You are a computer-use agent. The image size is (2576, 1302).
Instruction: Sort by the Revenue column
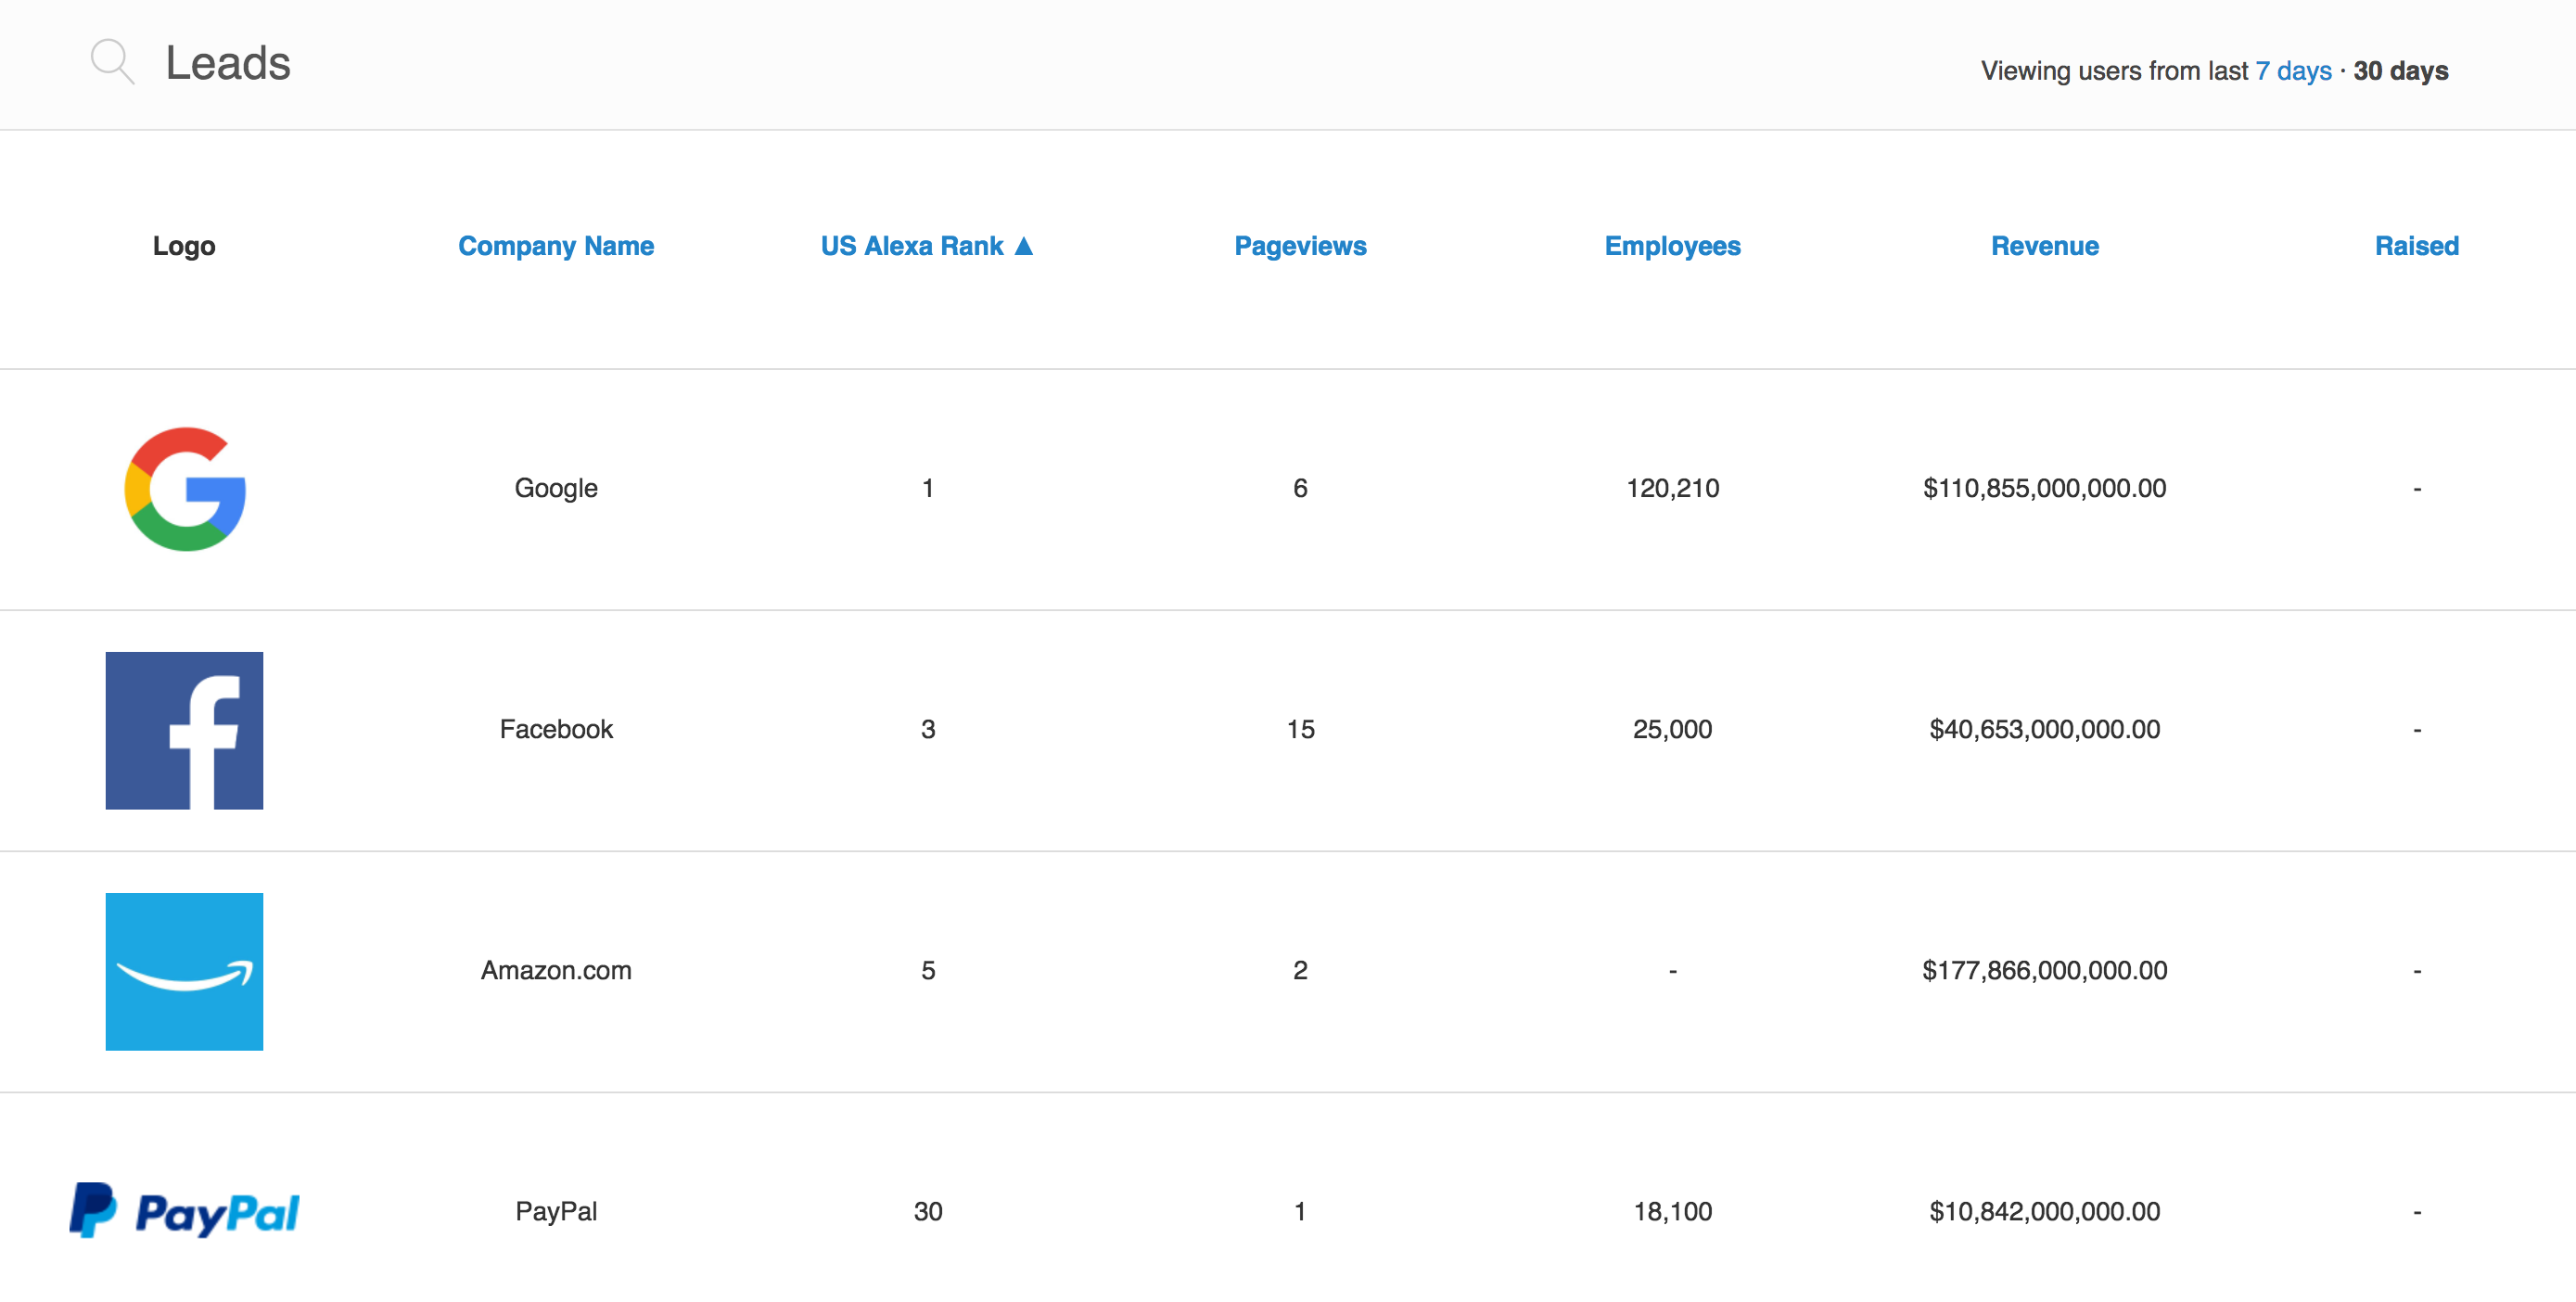tap(2043, 246)
